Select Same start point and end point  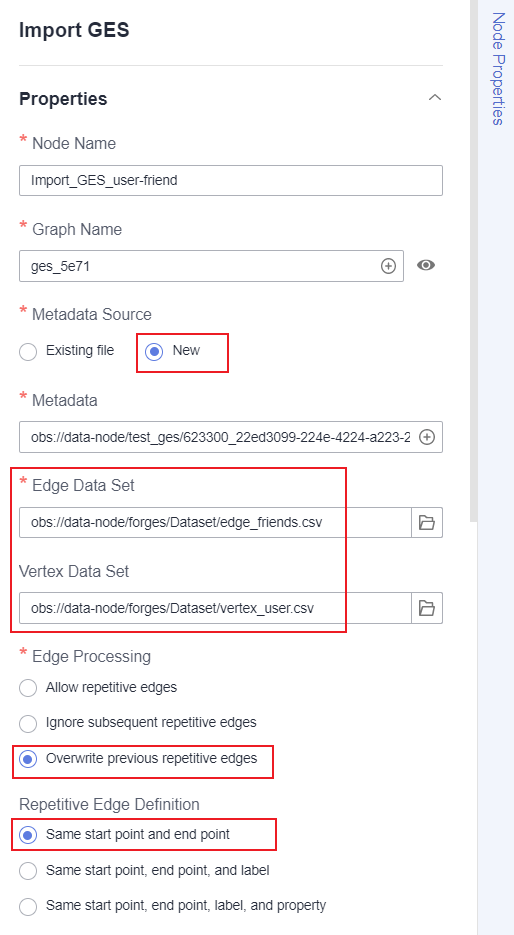[28, 835]
